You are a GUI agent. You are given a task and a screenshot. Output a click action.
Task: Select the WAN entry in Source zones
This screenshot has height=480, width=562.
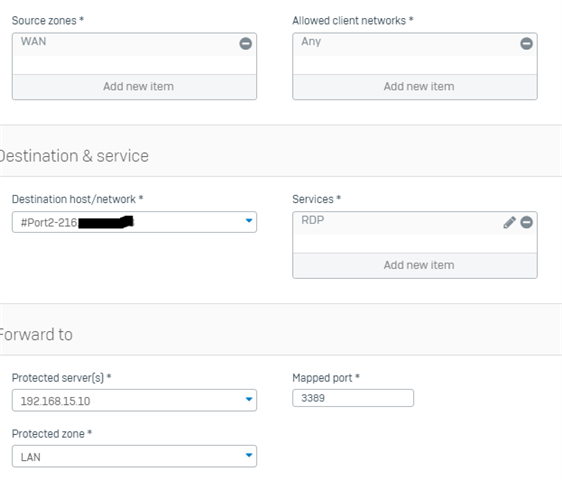click(33, 42)
